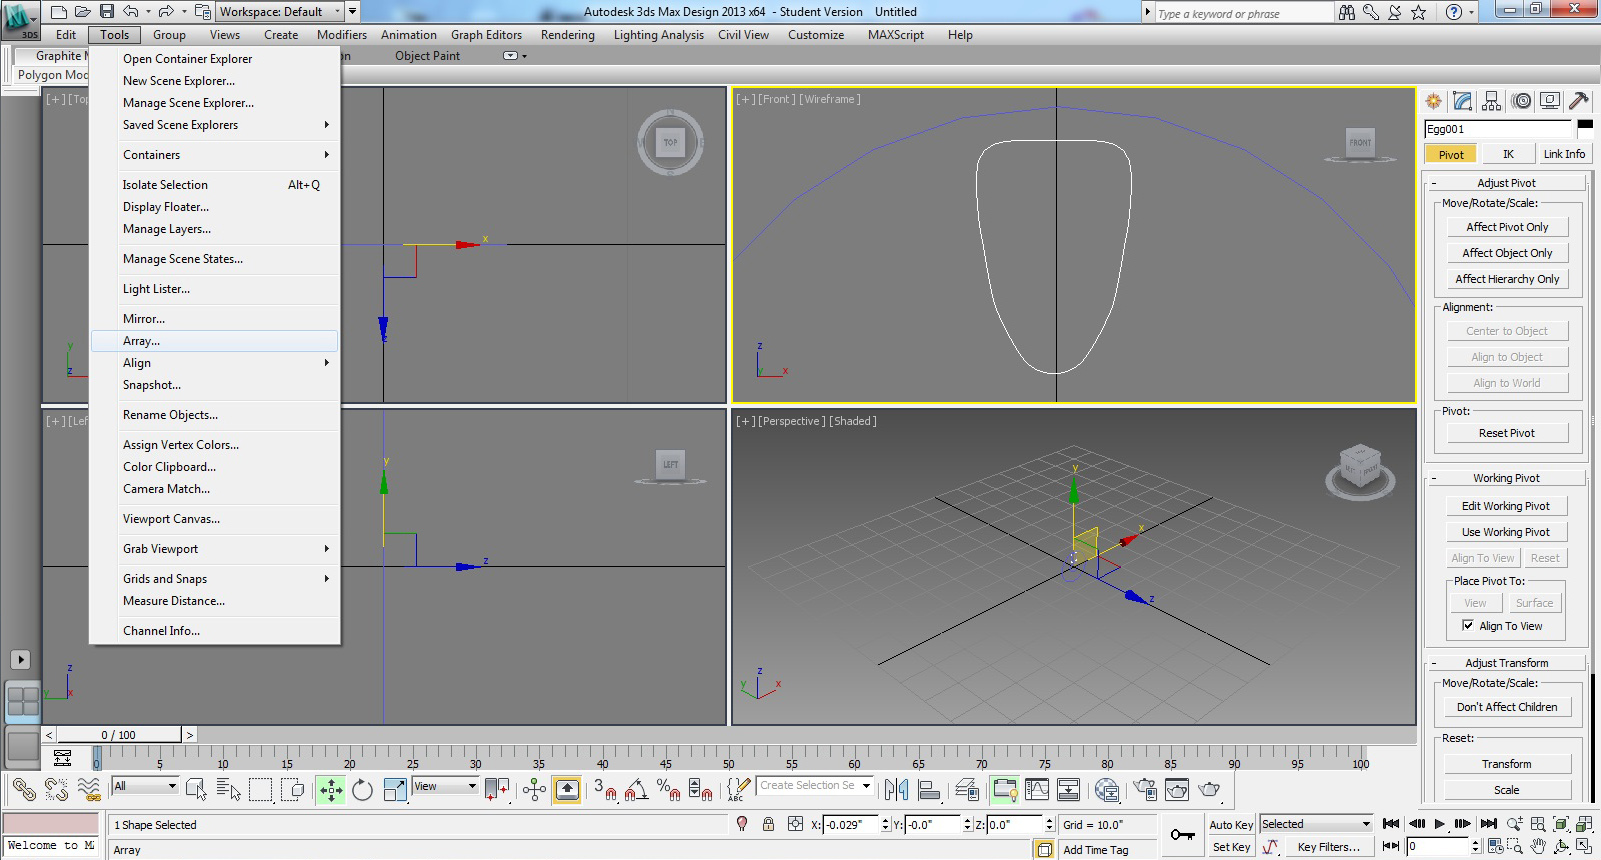Open the key filter Selected dropdown
The image size is (1601, 860).
click(1316, 824)
